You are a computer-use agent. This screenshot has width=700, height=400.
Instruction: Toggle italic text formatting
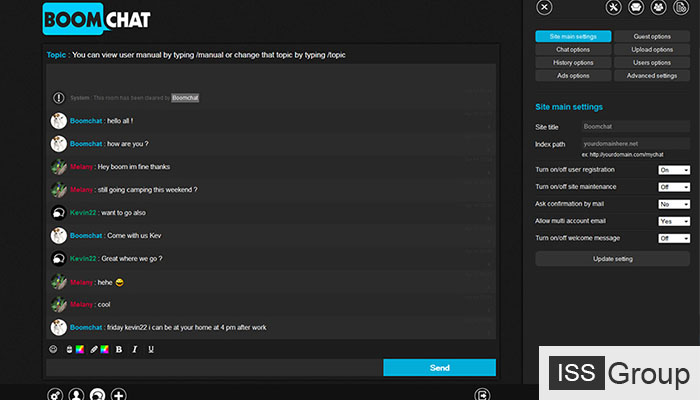click(135, 350)
